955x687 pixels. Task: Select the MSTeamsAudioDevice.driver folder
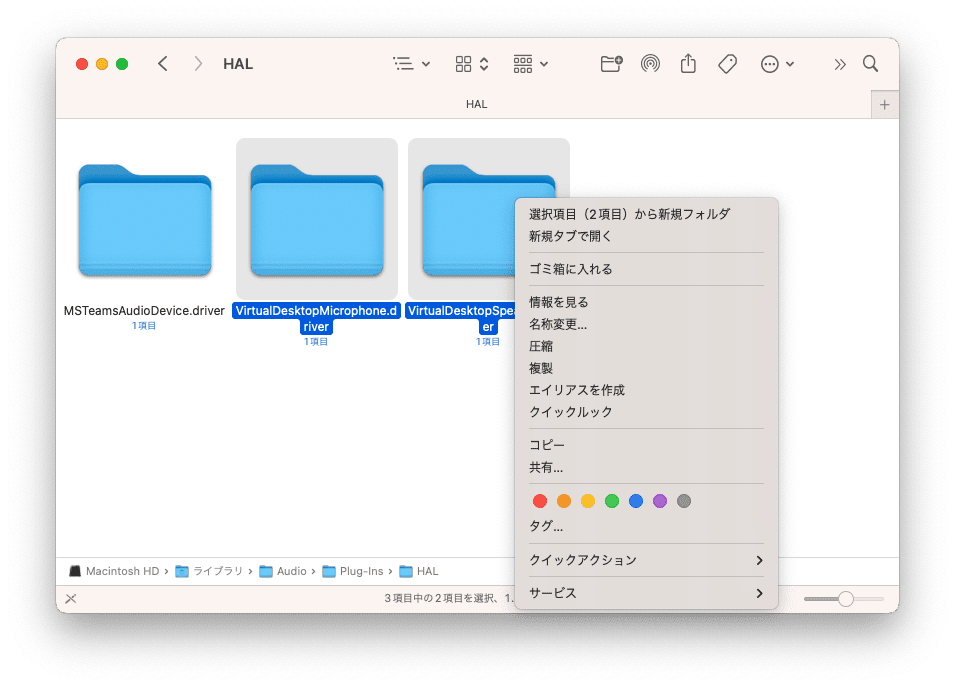[144, 222]
